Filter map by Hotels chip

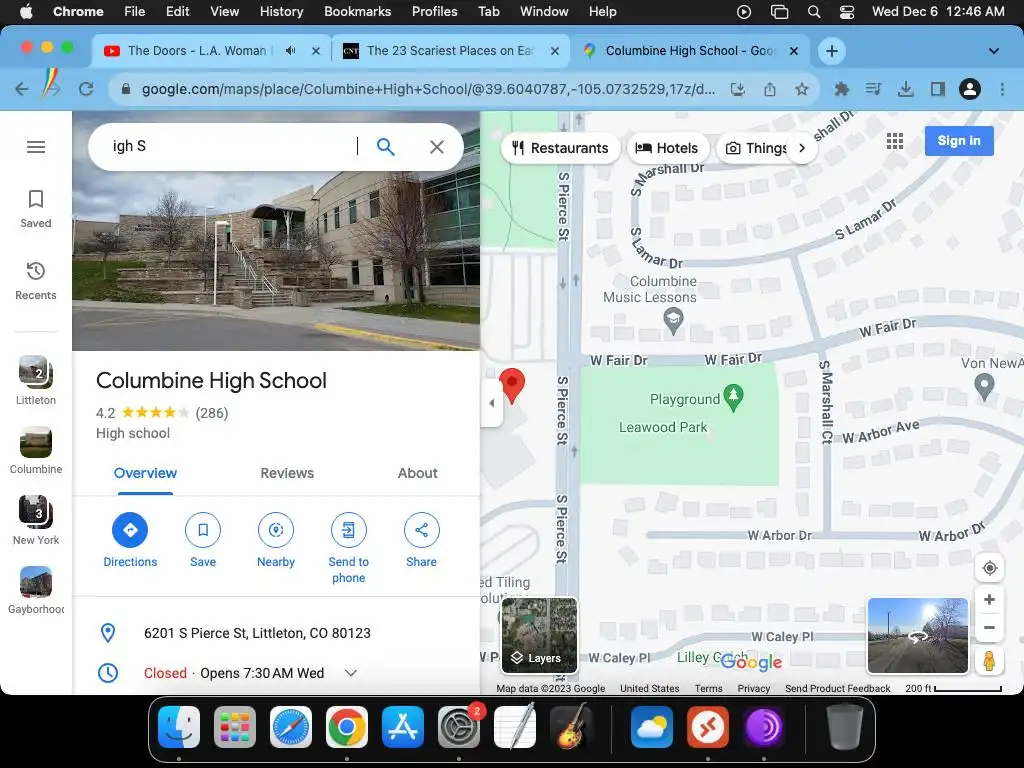[x=666, y=148]
